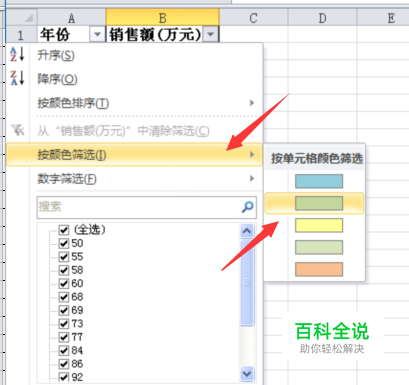Expand arrow beside 按颜色筛选
409x385 pixels.
(x=252, y=154)
